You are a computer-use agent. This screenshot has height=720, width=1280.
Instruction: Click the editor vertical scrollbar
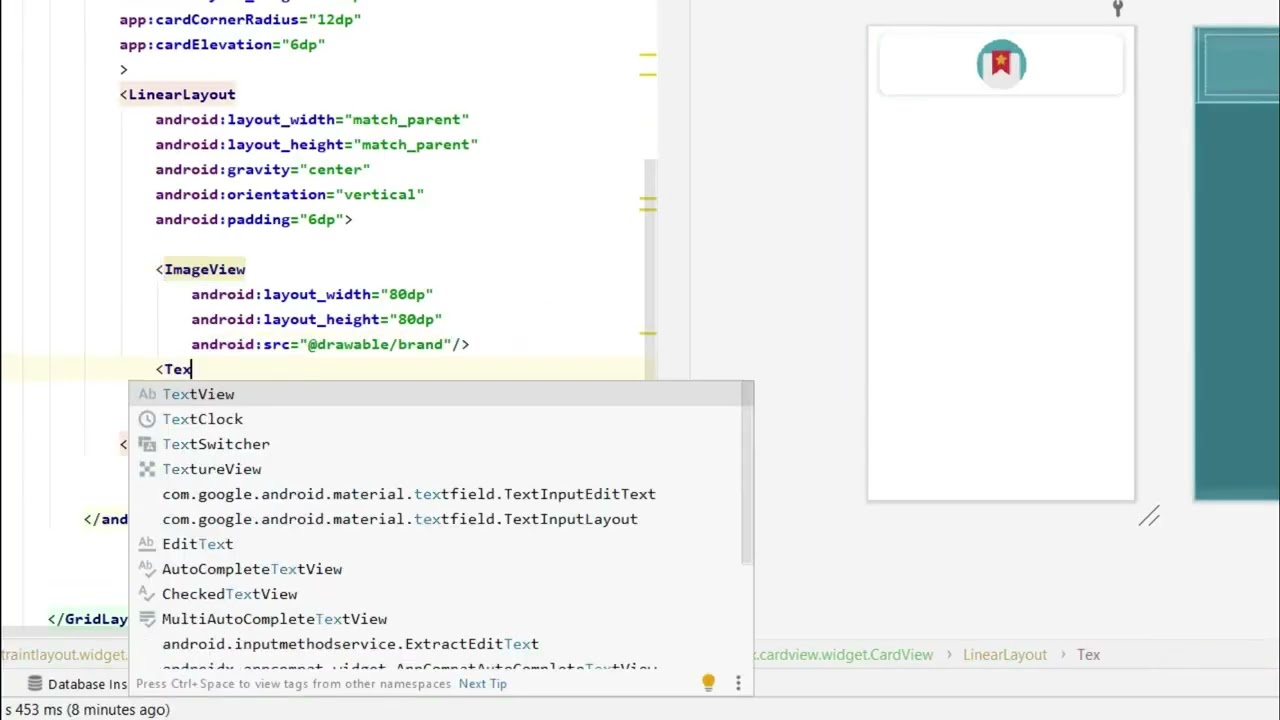tap(649, 270)
